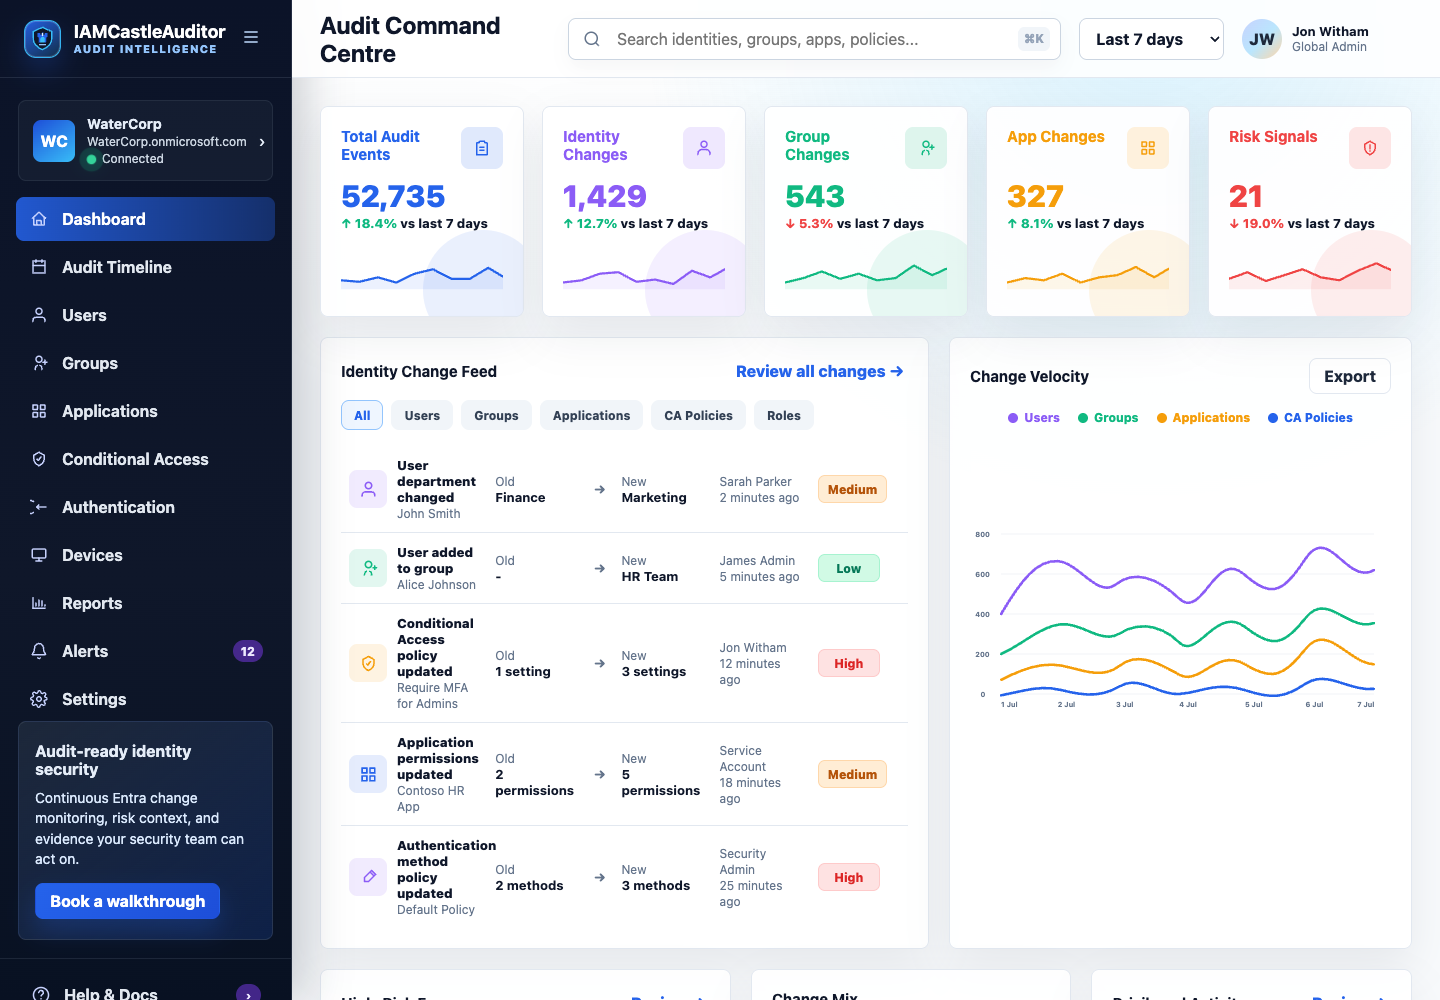Click the 52,735 total events value

click(393, 196)
